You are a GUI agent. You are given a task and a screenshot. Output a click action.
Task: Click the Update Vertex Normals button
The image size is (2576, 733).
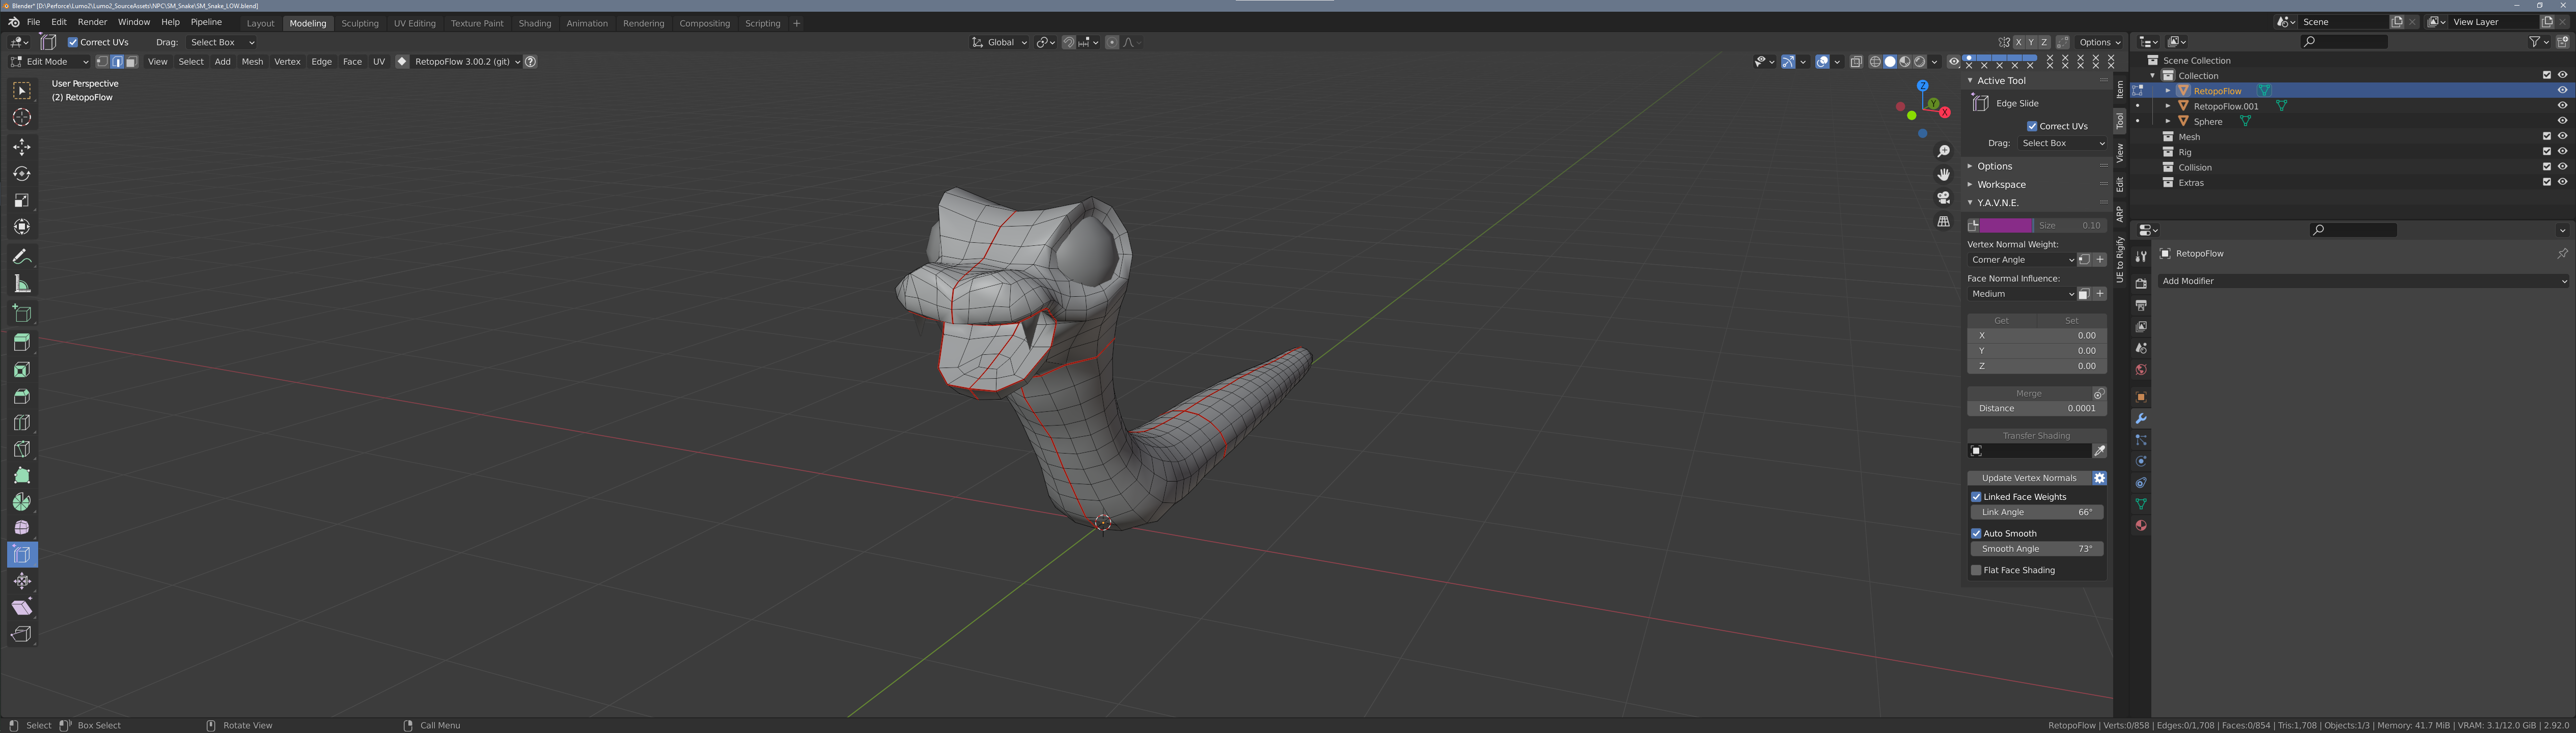point(2028,478)
